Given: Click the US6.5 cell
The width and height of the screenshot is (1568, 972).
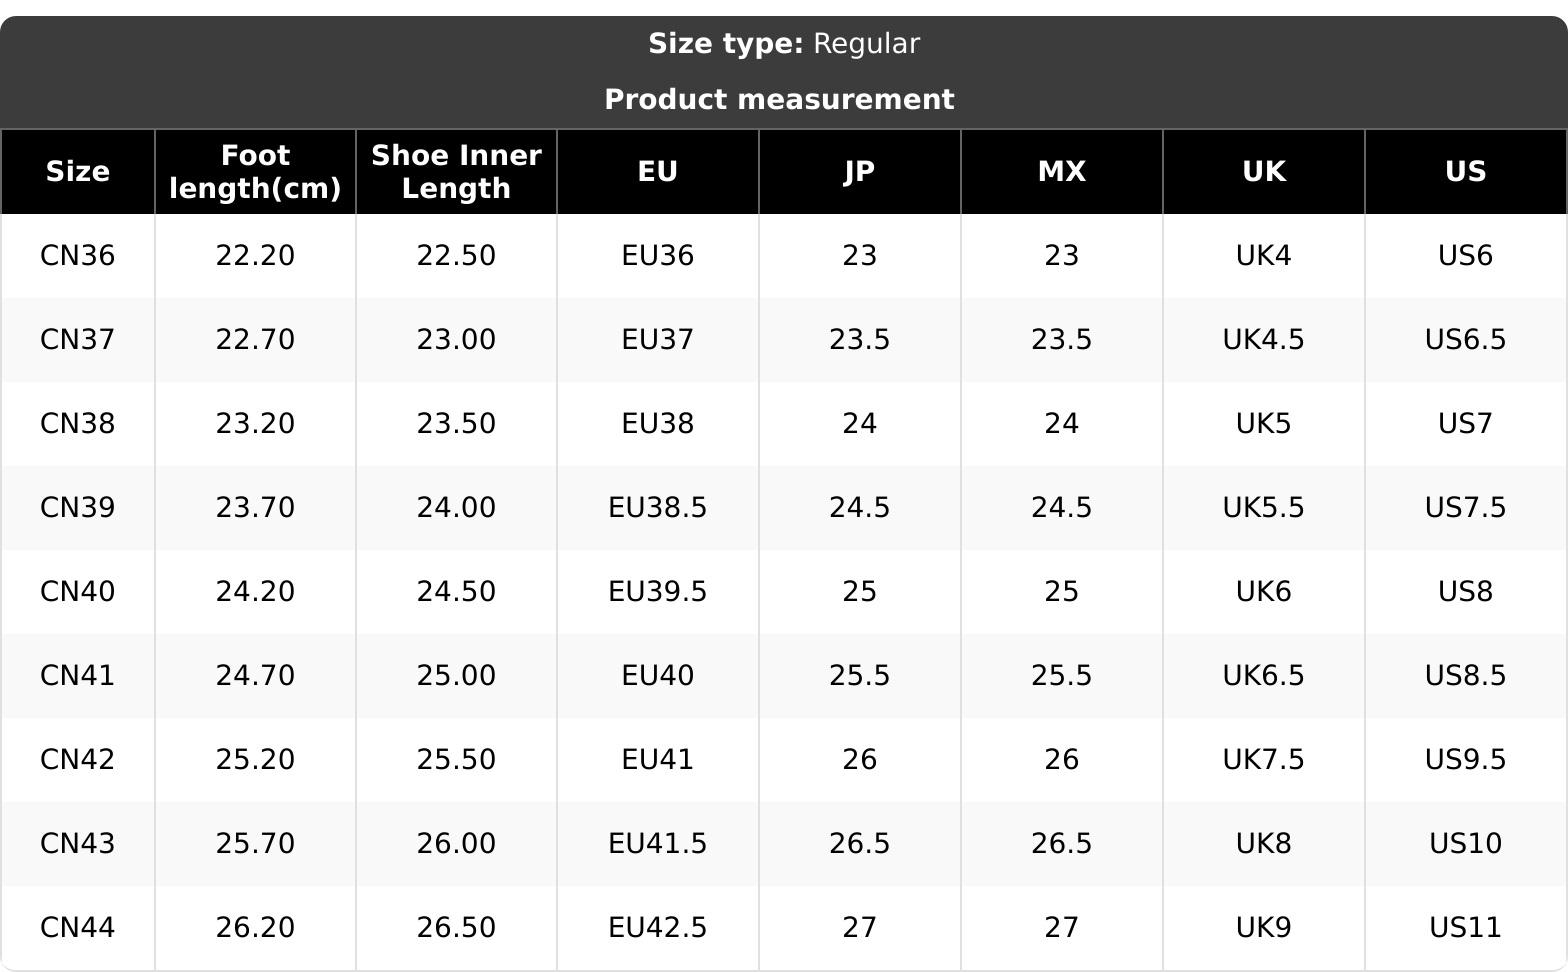Looking at the screenshot, I should (x=1466, y=340).
